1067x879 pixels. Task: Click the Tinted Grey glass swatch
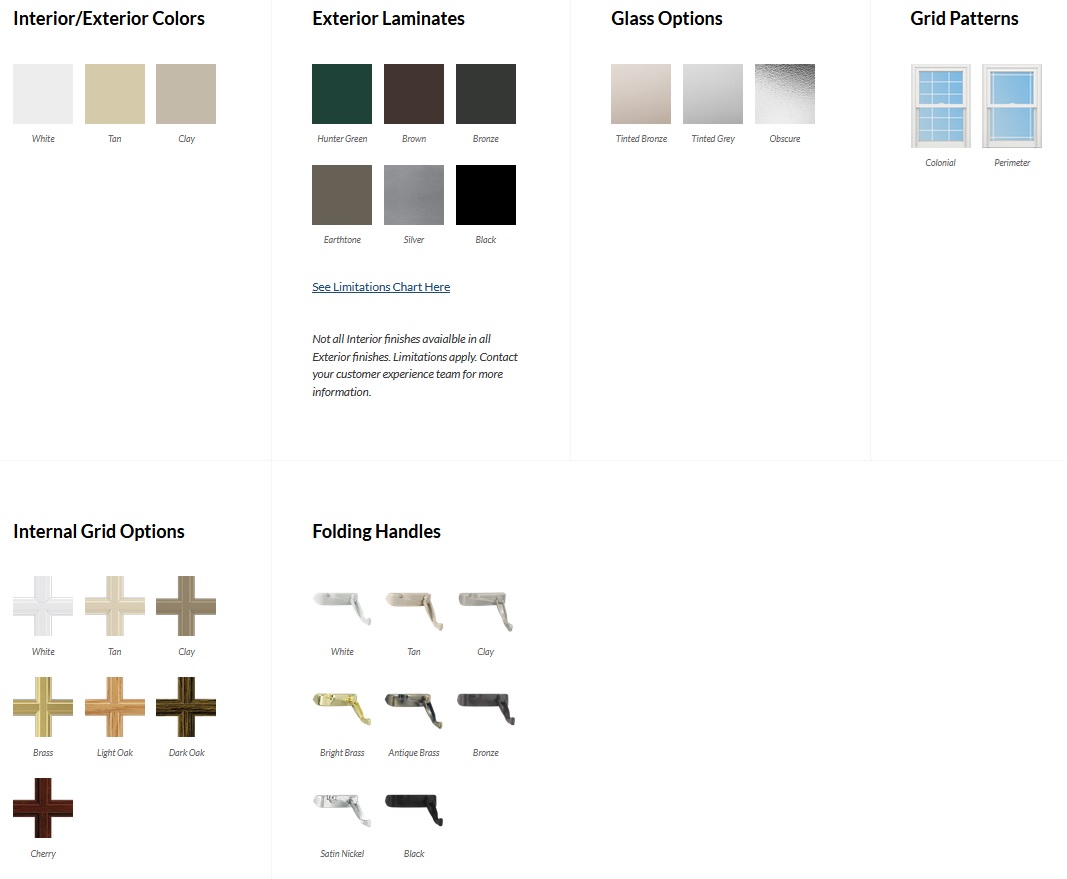[x=713, y=94]
